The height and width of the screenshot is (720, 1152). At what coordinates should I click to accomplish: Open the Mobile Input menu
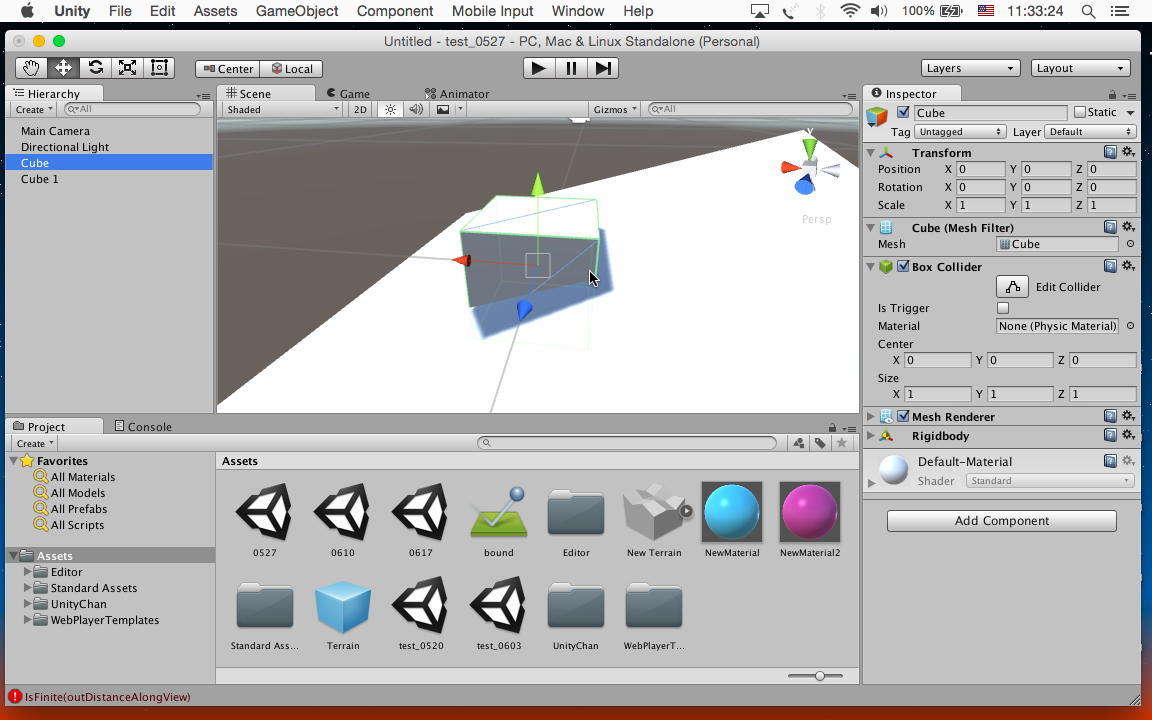(x=492, y=11)
